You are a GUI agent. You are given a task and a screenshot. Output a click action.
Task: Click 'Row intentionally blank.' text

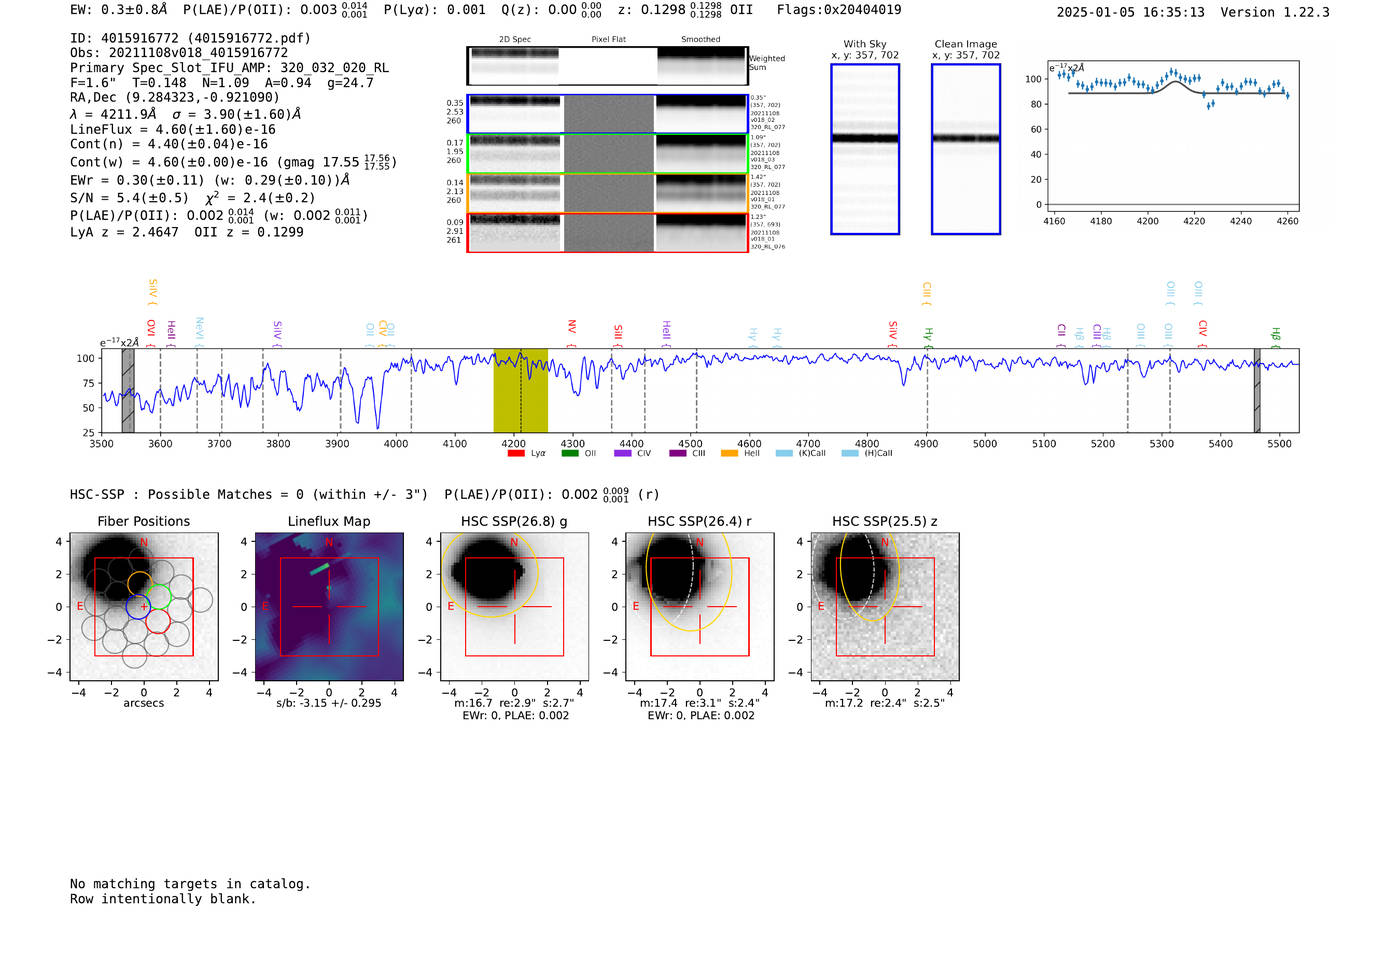163,899
